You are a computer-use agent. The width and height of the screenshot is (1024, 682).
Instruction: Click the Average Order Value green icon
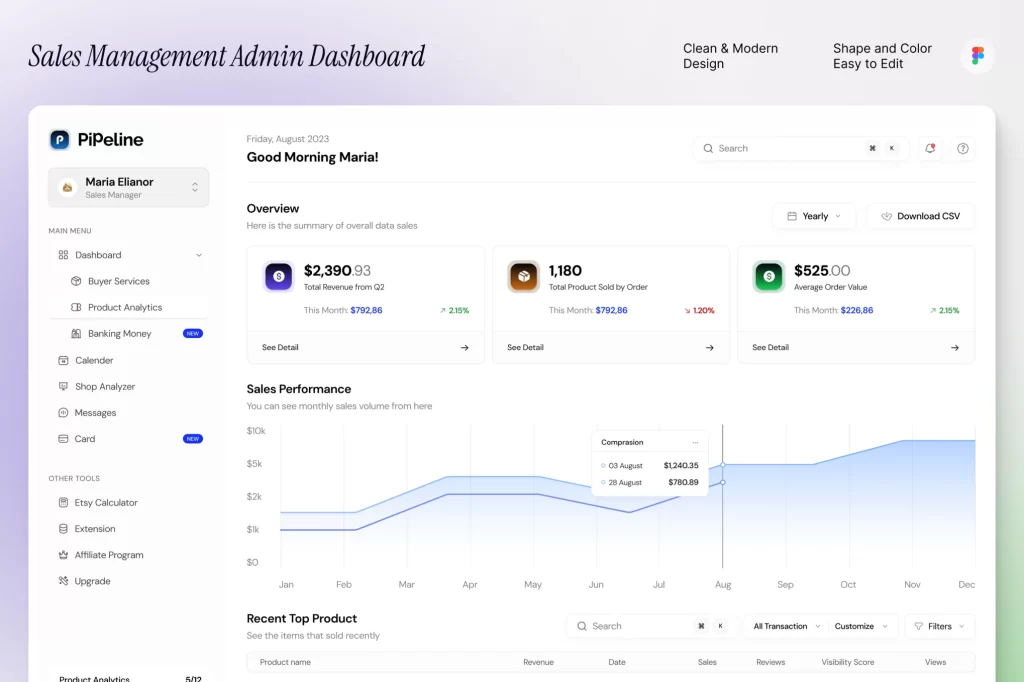(x=769, y=277)
